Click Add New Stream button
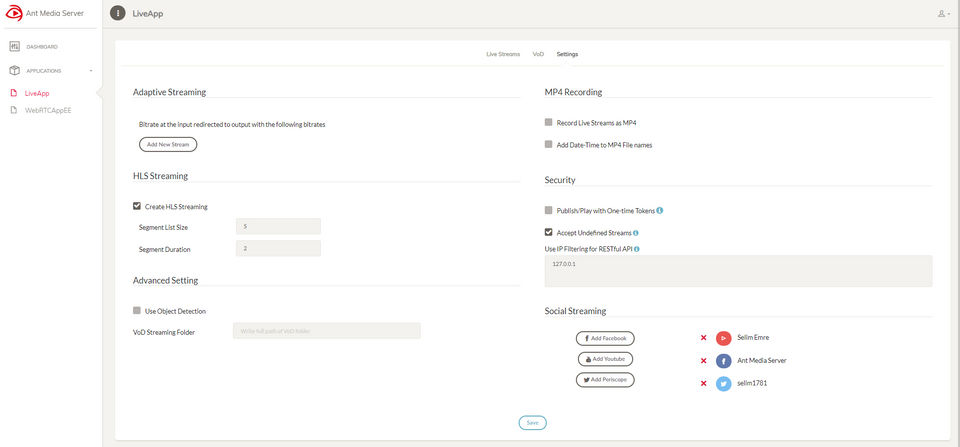Viewport: 960px width, 447px height. point(168,144)
